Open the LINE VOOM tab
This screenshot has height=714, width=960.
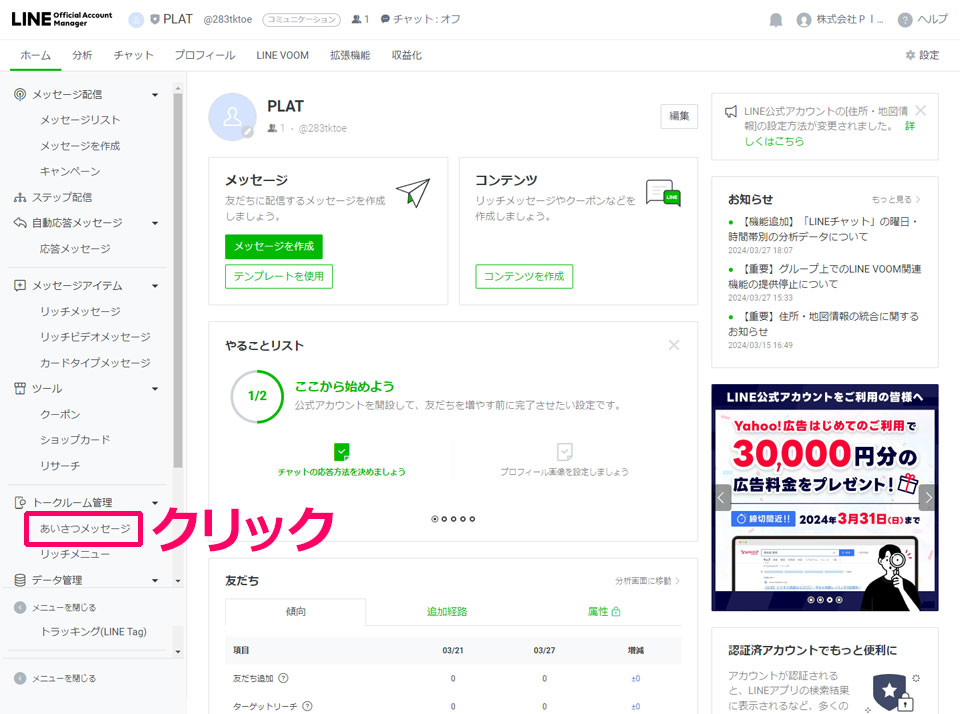[282, 55]
